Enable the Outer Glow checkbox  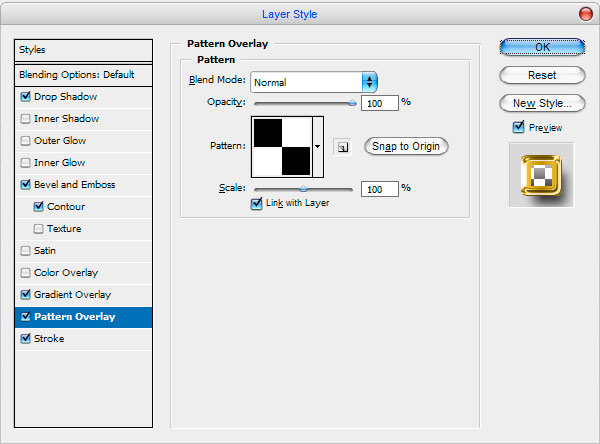pyautogui.click(x=25, y=140)
